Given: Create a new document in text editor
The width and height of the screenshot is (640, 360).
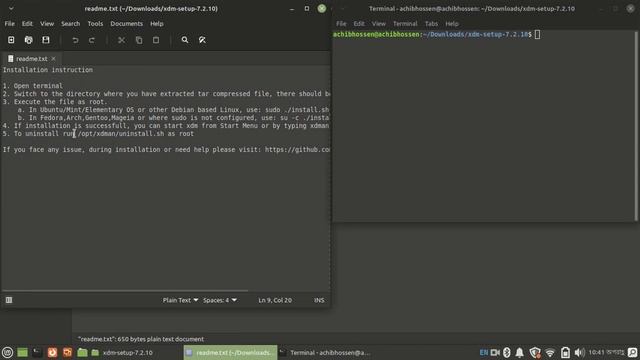Looking at the screenshot, I should coord(11,40).
